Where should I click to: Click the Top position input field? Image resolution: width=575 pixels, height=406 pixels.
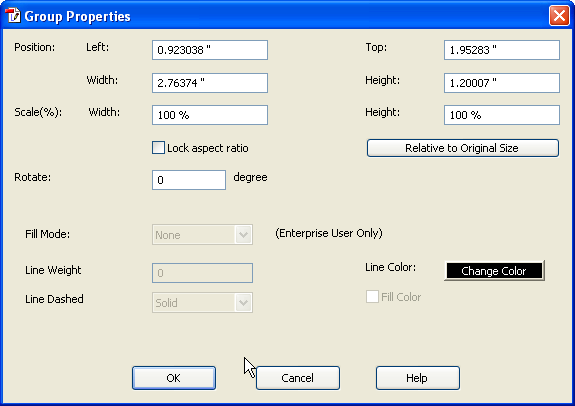click(x=502, y=50)
